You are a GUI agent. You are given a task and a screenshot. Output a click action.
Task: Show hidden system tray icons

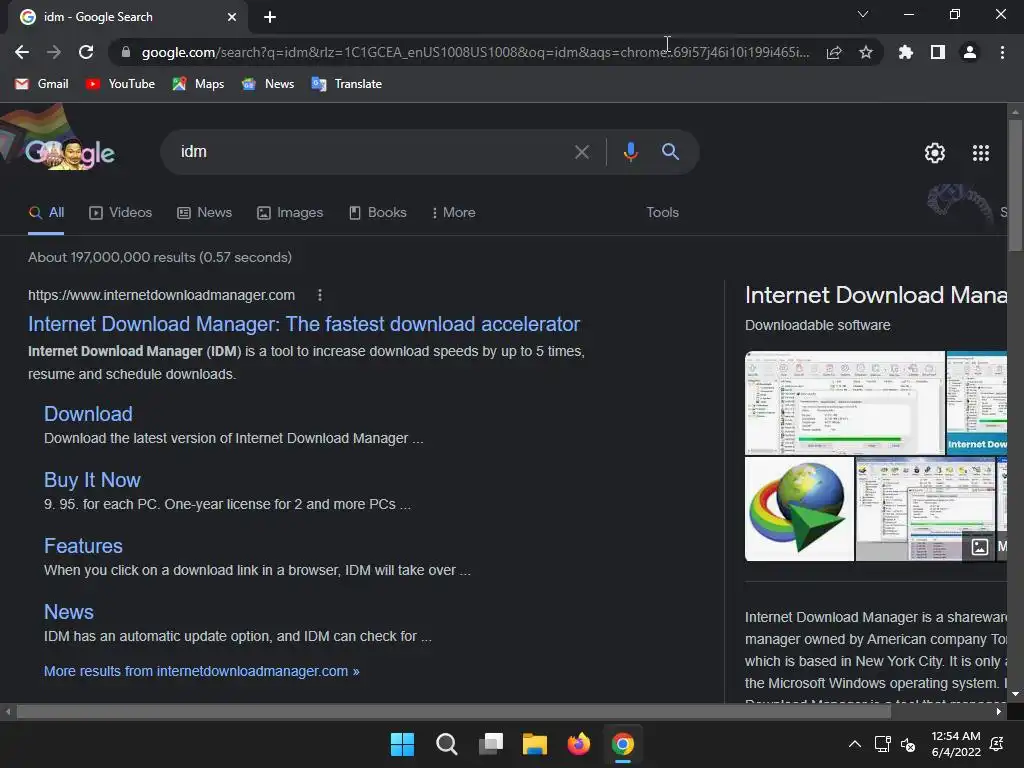854,744
